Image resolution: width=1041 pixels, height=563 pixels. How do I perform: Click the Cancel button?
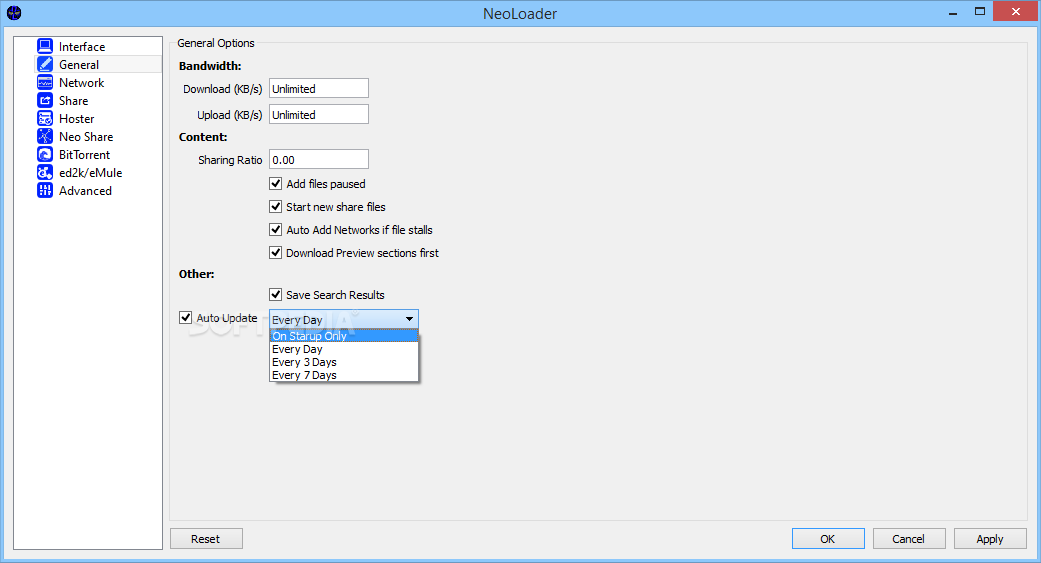(909, 538)
